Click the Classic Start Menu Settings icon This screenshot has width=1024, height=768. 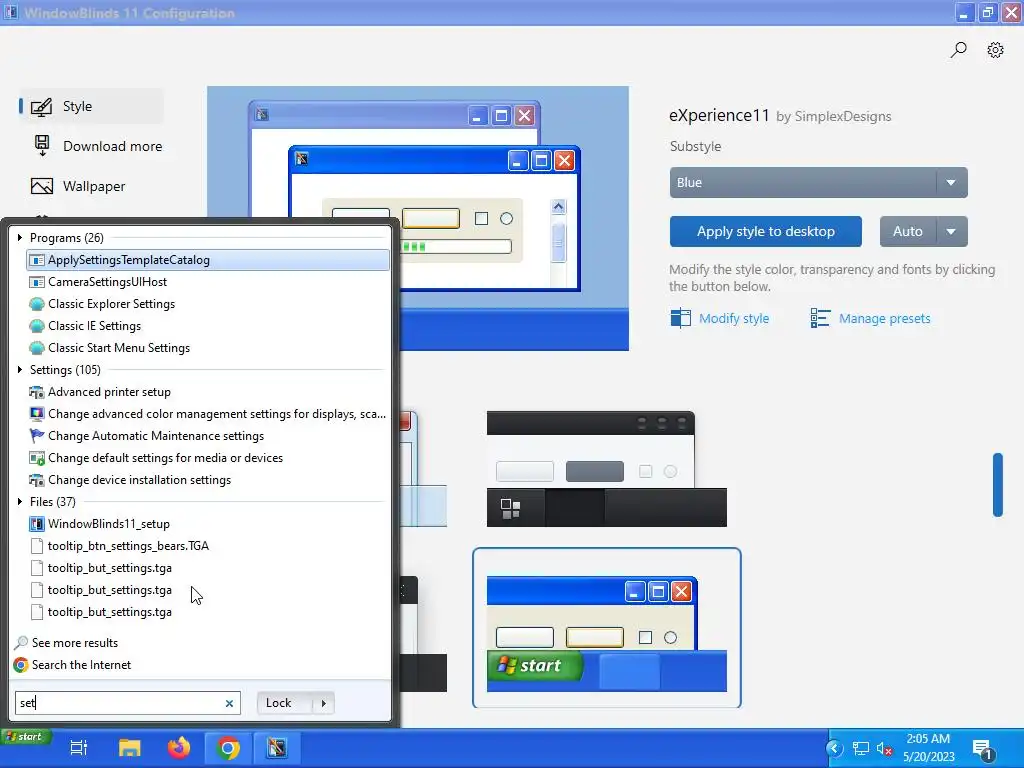coord(37,348)
